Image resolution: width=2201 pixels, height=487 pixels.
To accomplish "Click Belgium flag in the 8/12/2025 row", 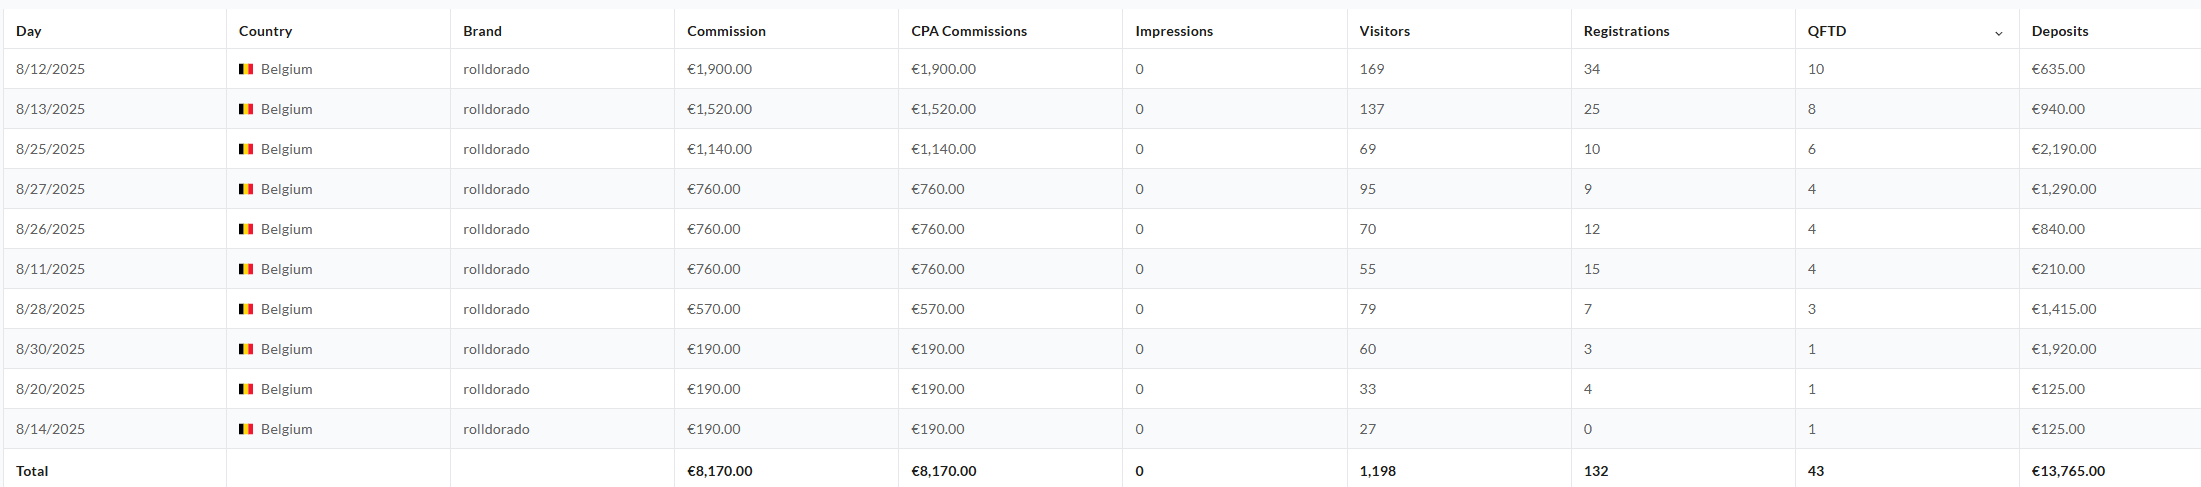I will (x=246, y=69).
